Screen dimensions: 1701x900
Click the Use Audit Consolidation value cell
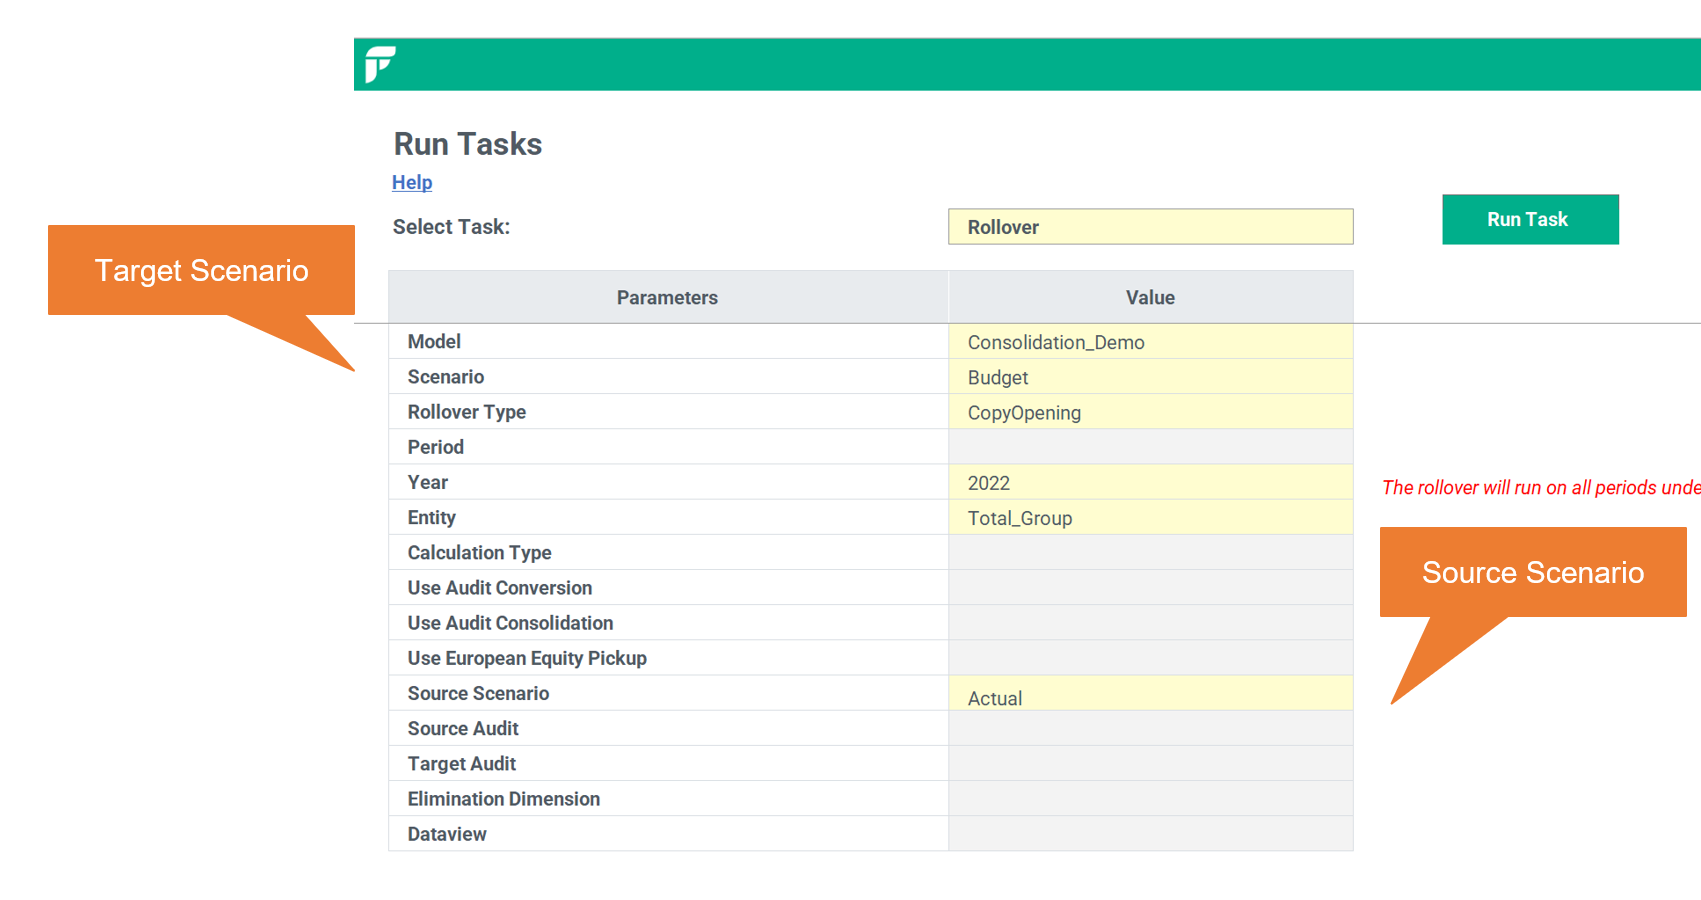point(1150,622)
